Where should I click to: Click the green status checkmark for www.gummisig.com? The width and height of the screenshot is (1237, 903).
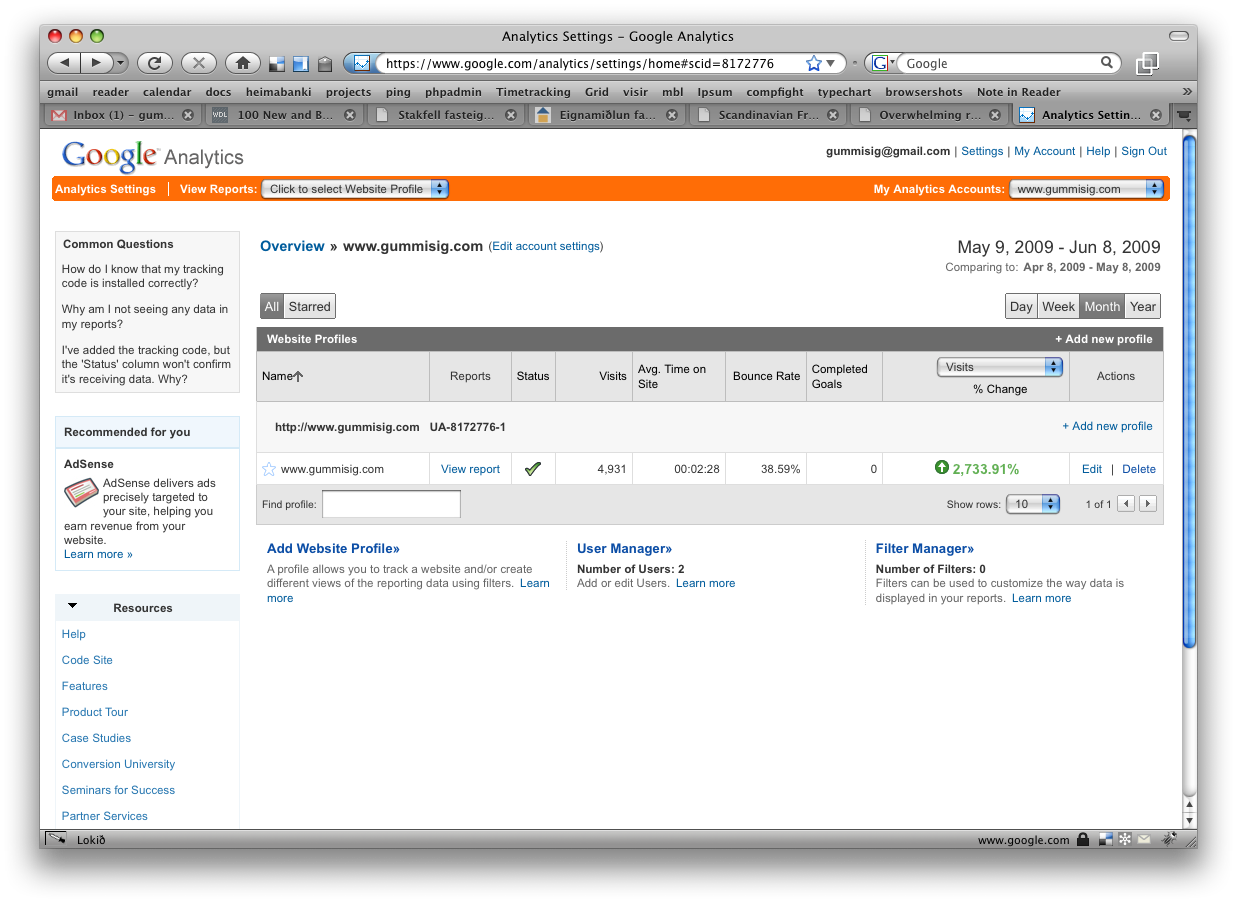[533, 468]
